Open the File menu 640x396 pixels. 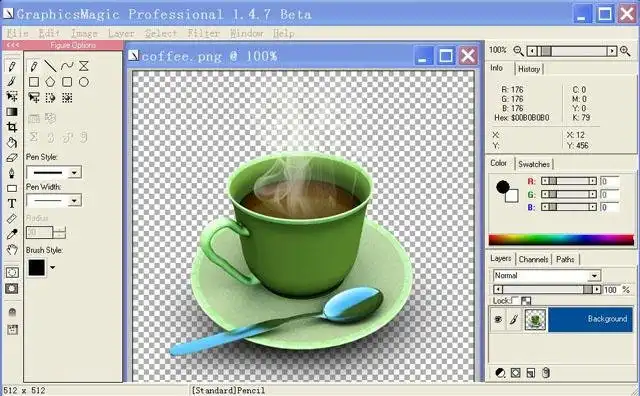pyautogui.click(x=18, y=33)
